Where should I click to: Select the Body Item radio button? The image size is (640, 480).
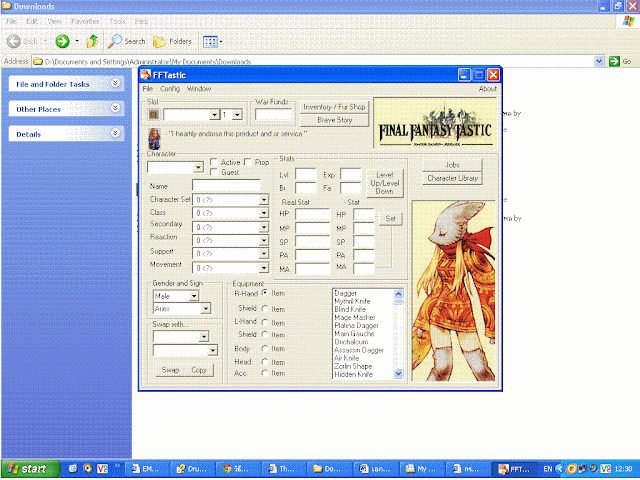pos(265,349)
